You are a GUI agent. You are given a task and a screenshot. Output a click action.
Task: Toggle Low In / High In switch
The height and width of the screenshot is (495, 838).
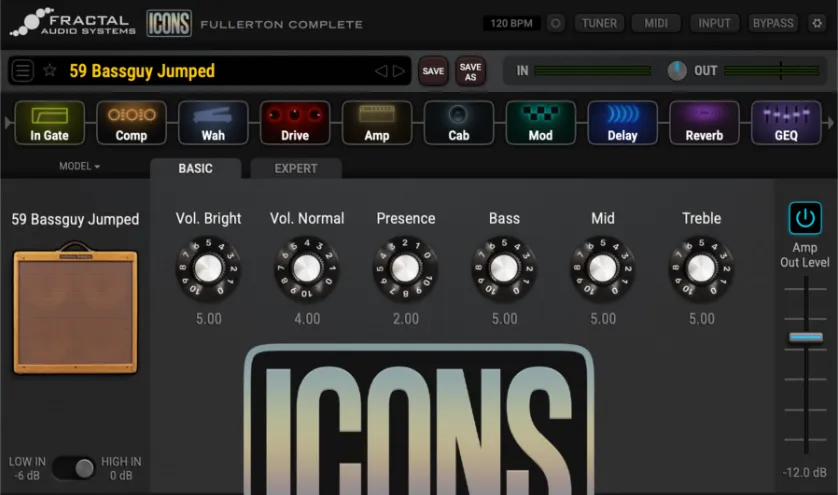(x=74, y=468)
